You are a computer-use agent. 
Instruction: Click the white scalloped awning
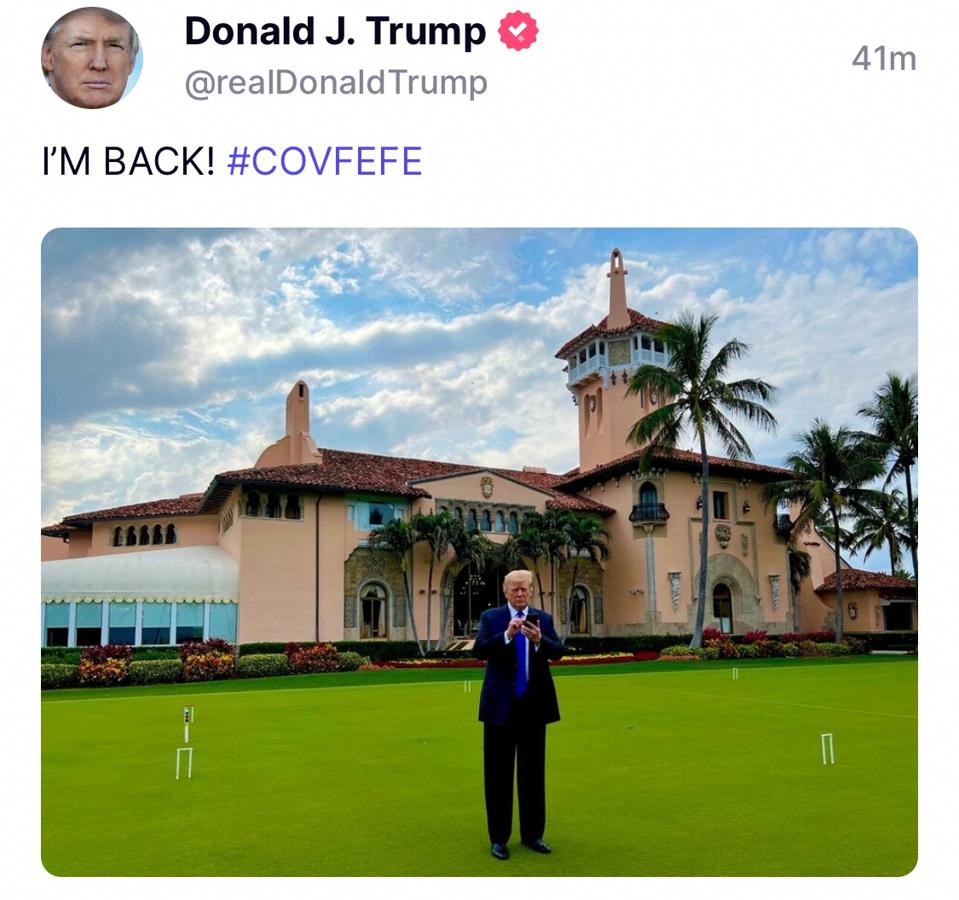click(139, 575)
